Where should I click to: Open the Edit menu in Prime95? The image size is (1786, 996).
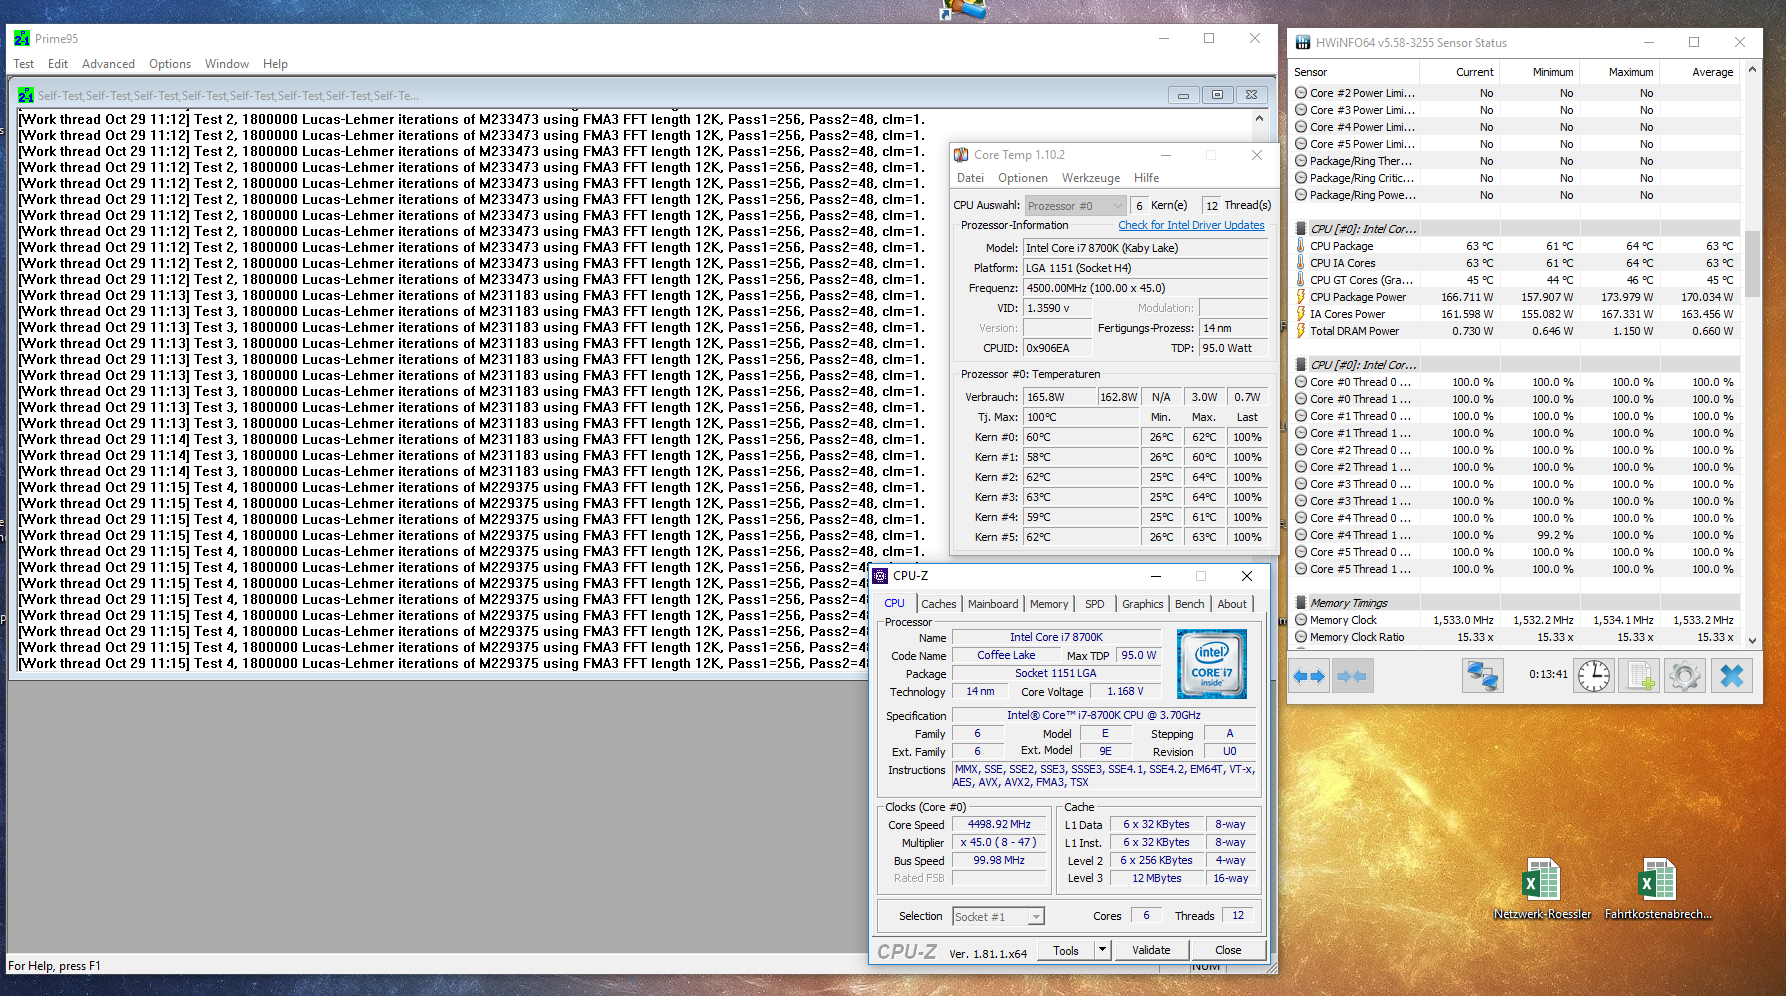(x=58, y=64)
